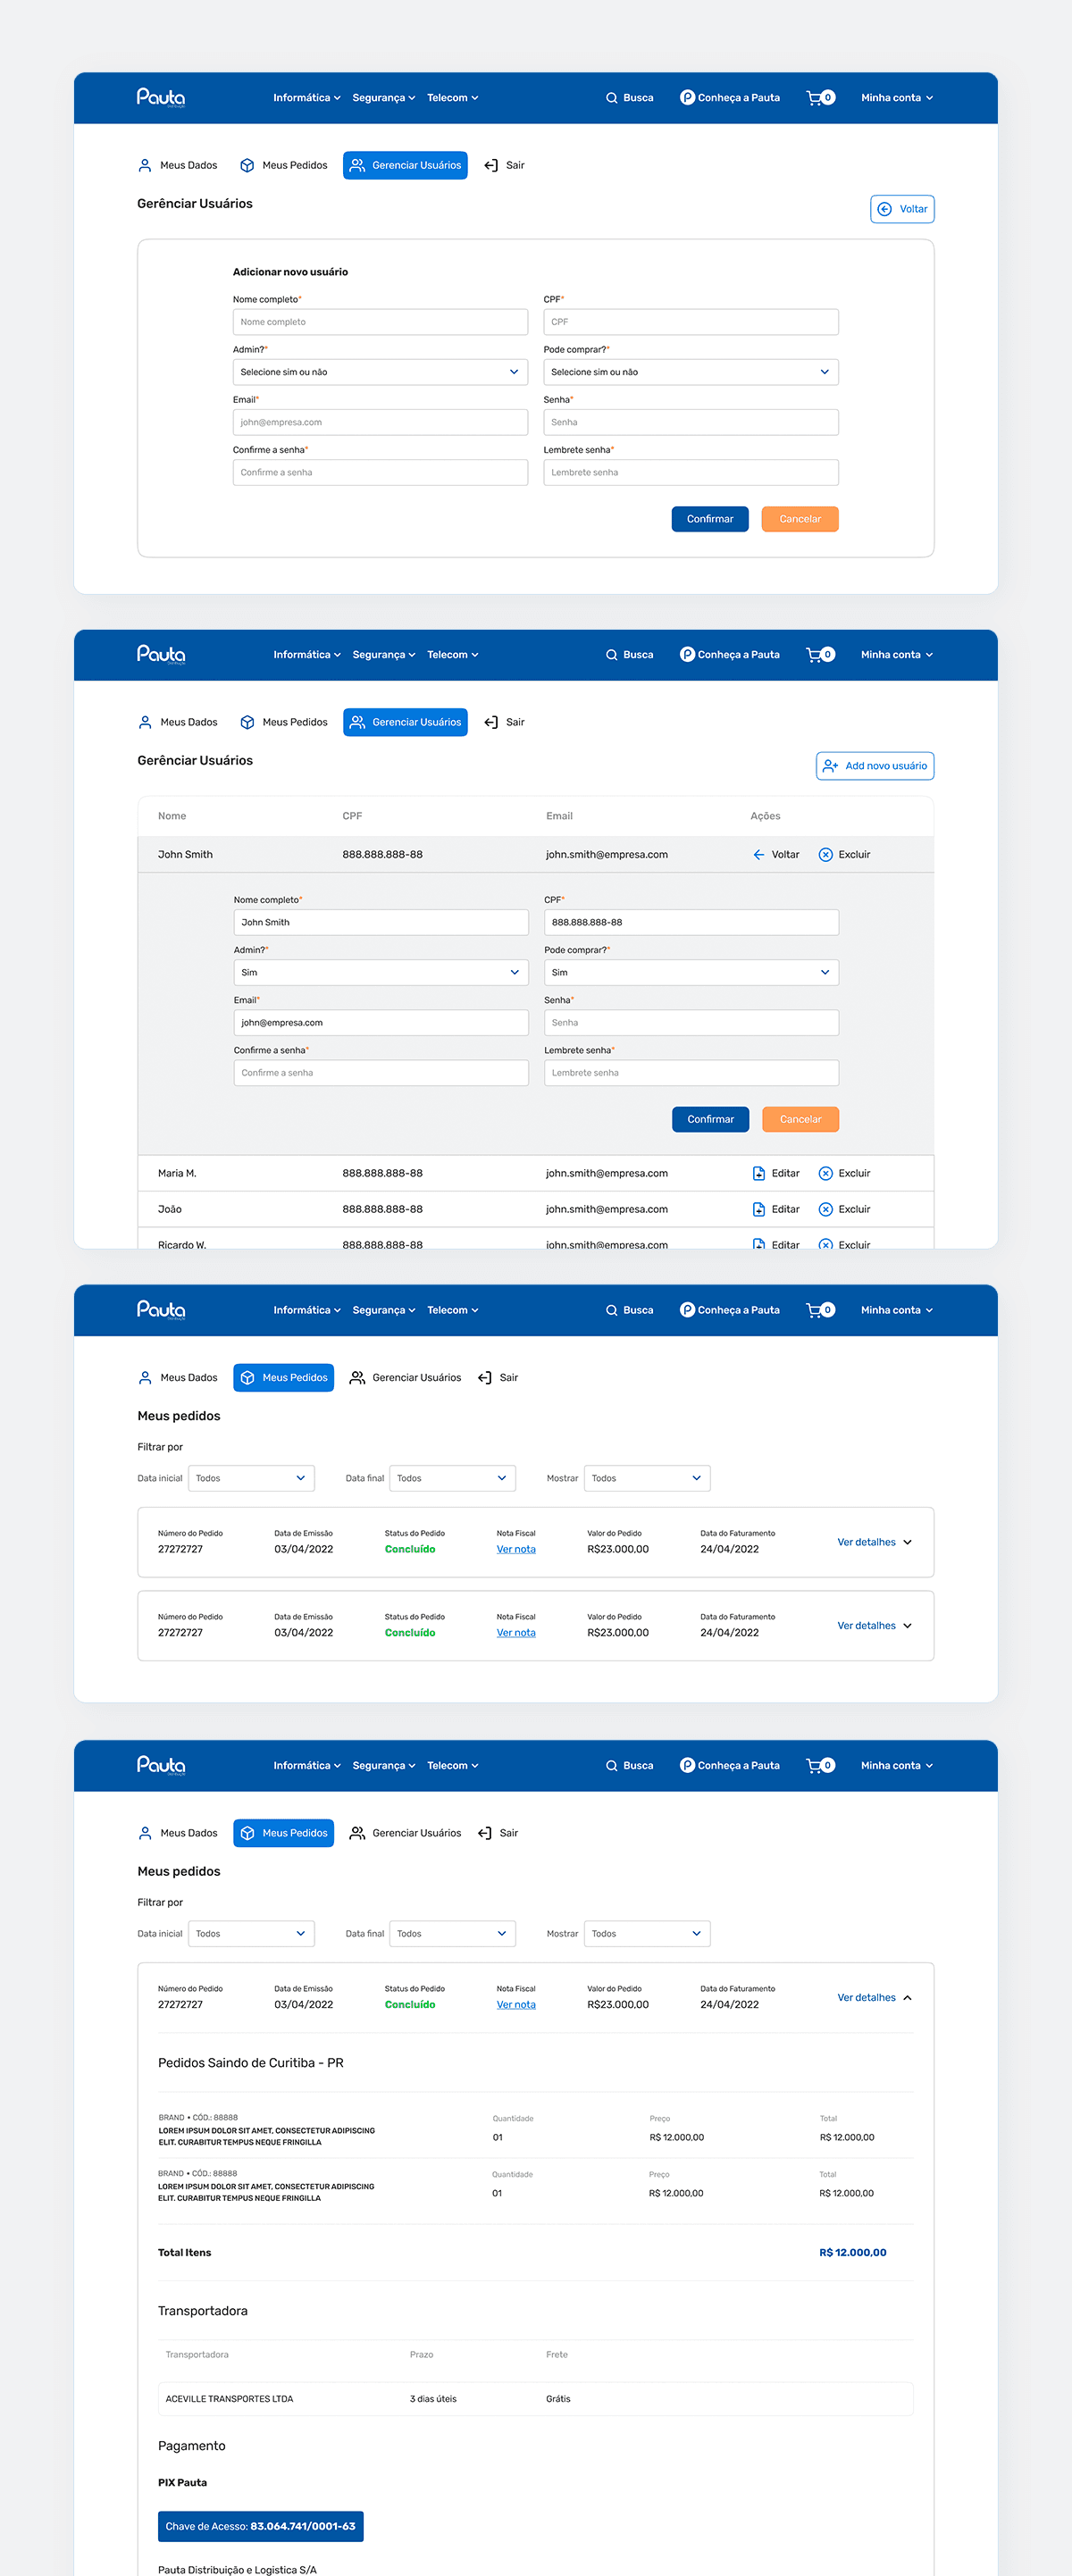1072x2576 pixels.
Task: Click the circled back-arrow icon beside Voltar
Action: (x=884, y=209)
